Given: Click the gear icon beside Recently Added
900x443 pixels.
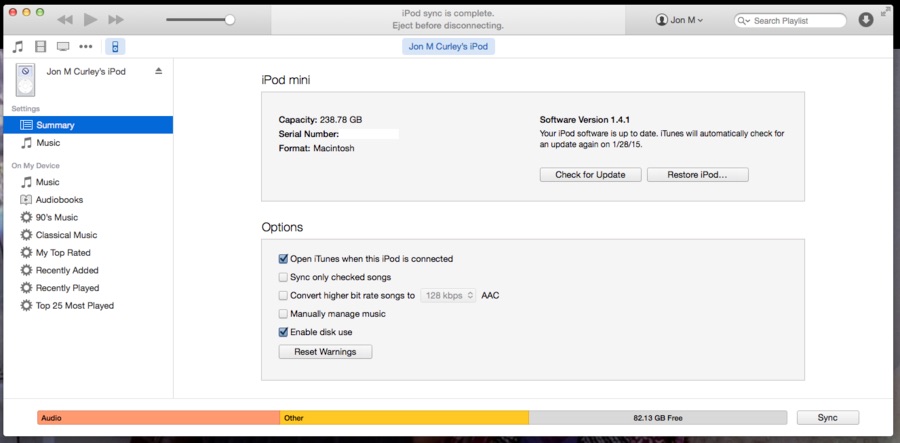Looking at the screenshot, I should 26,270.
